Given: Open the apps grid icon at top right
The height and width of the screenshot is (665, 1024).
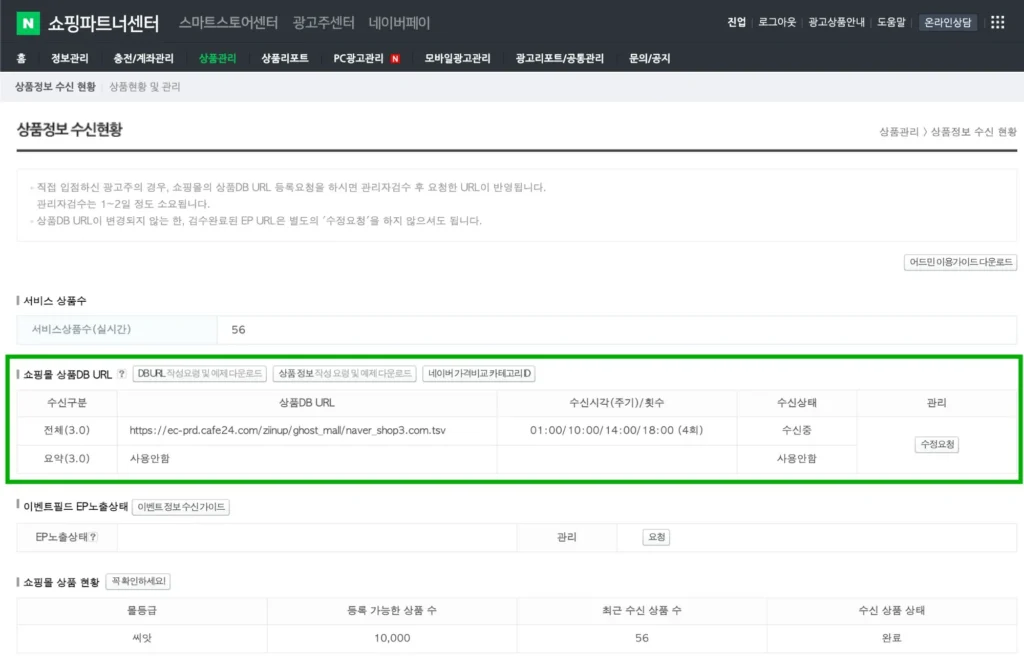Looking at the screenshot, I should click(997, 22).
